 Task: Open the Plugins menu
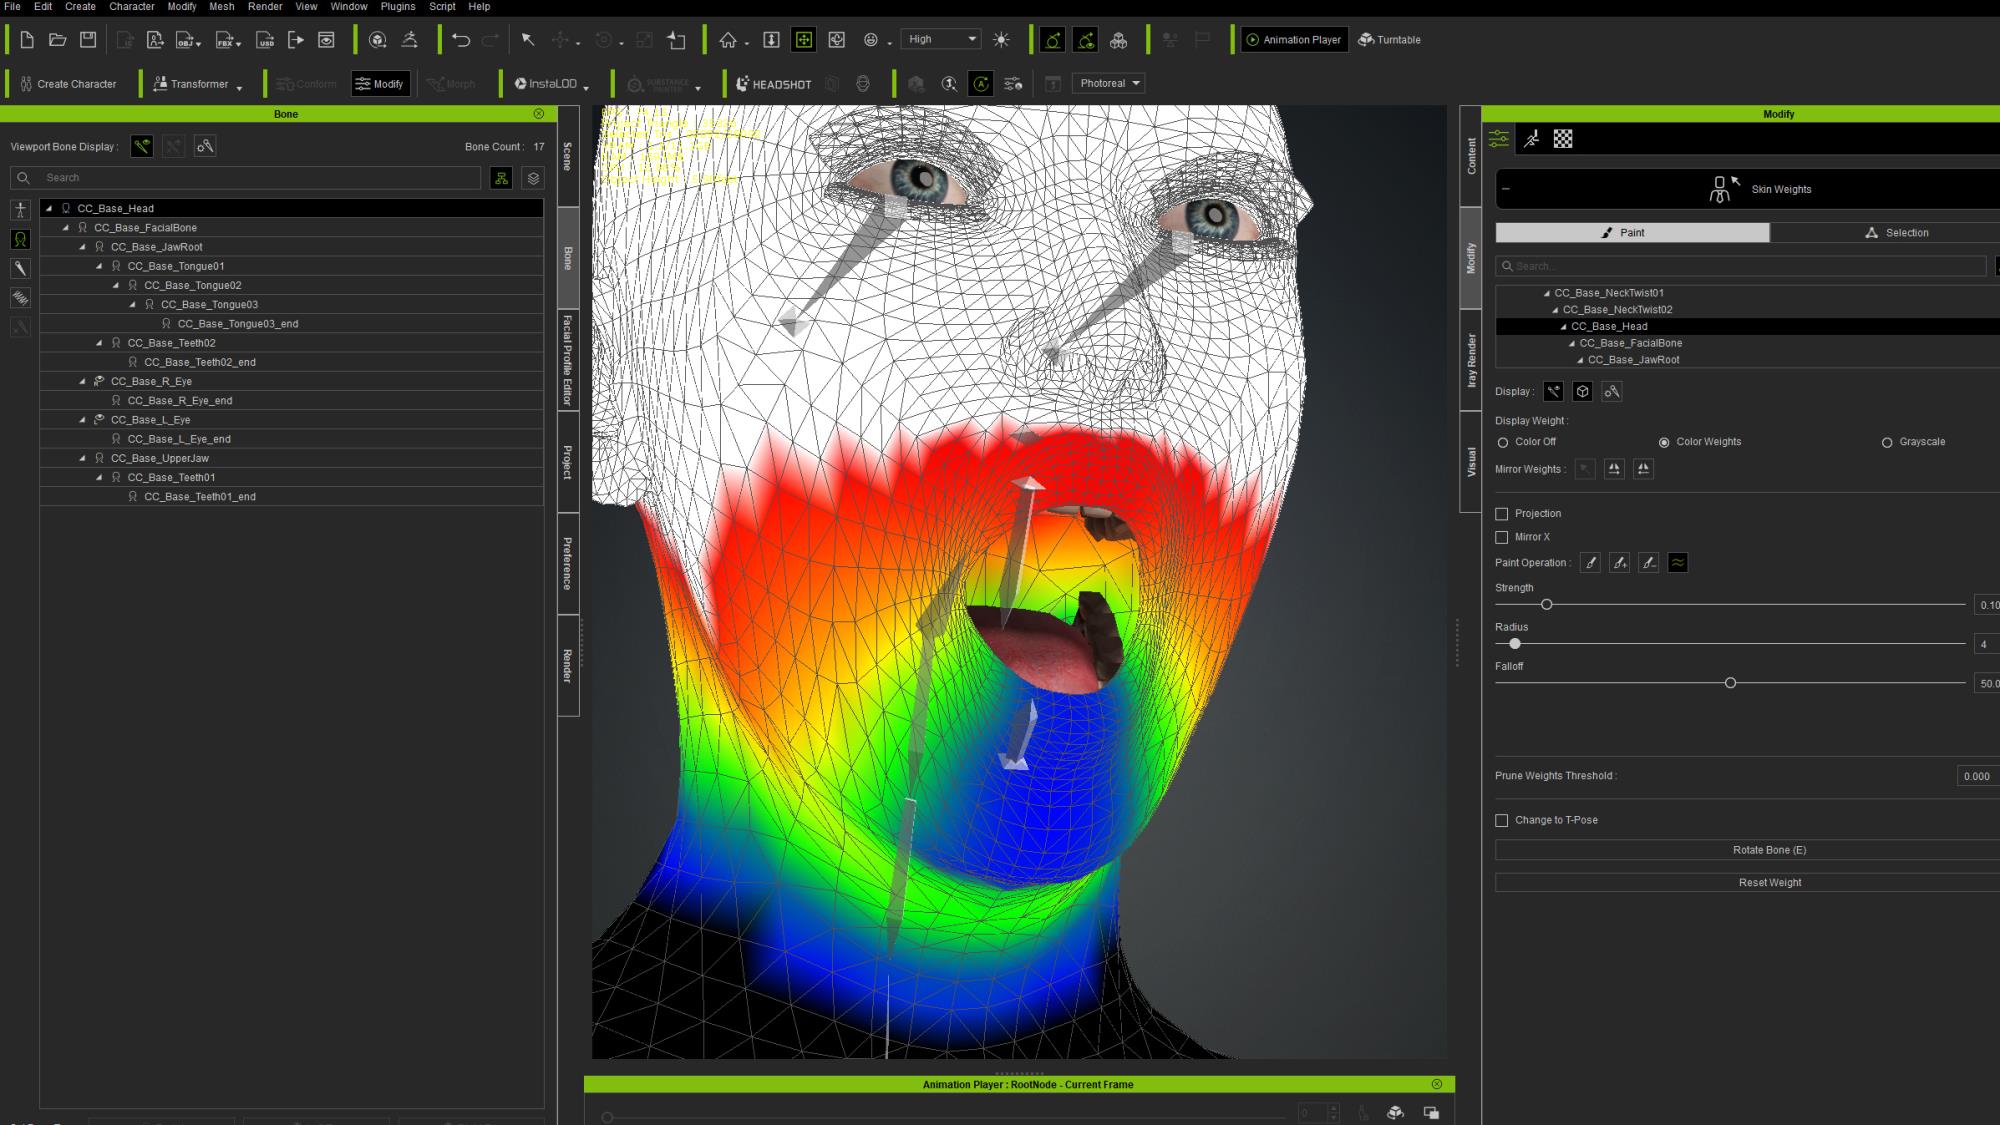(397, 6)
